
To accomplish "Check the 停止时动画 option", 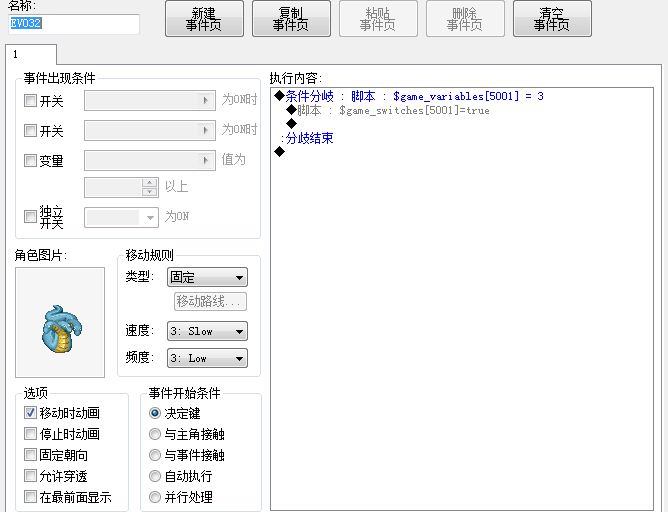I will point(30,434).
